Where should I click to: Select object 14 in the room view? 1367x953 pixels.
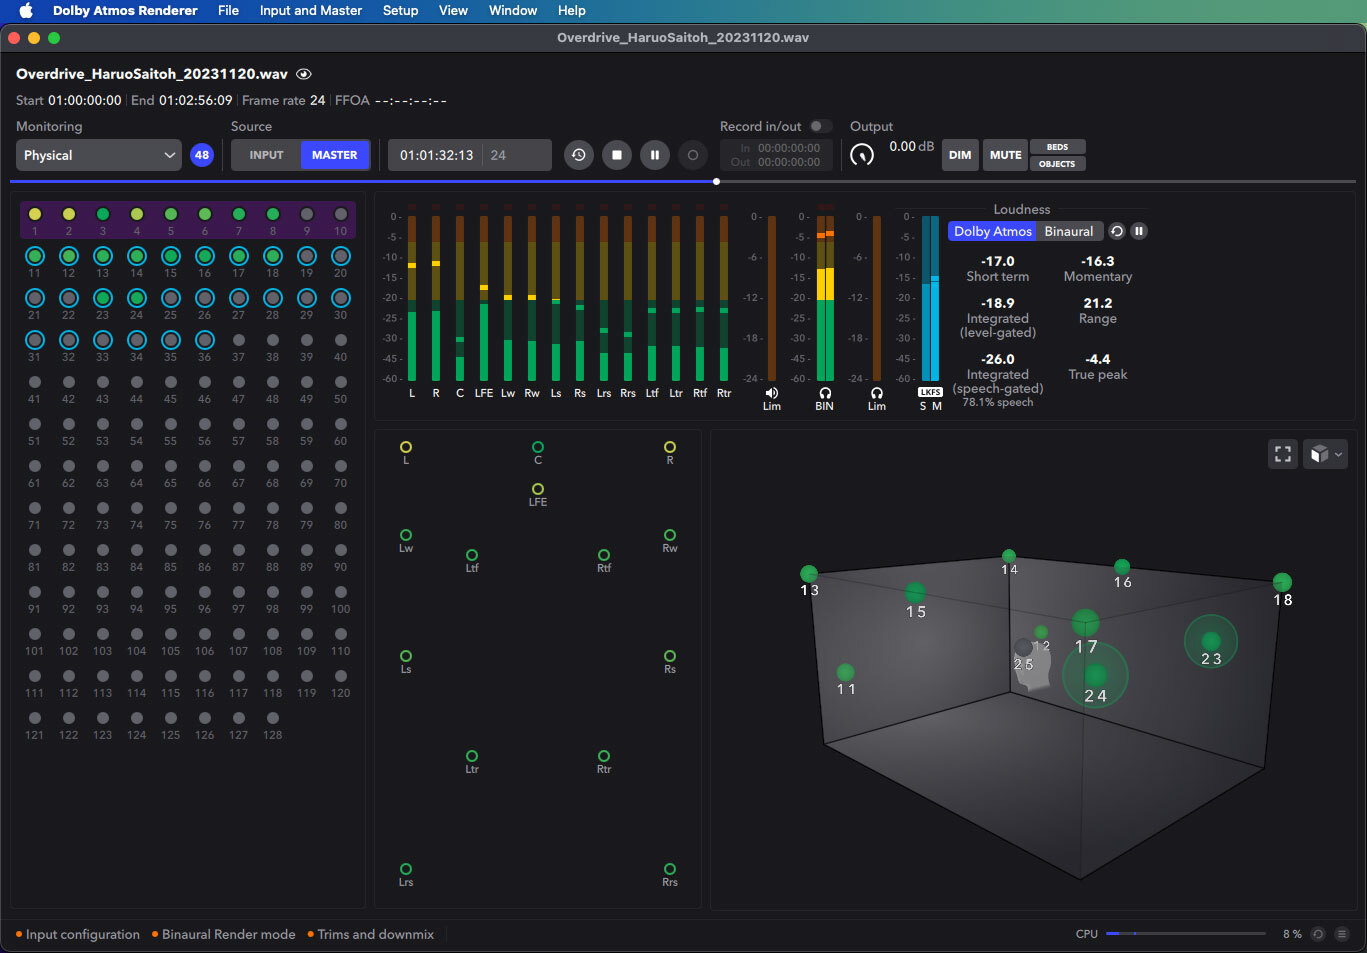point(1009,556)
